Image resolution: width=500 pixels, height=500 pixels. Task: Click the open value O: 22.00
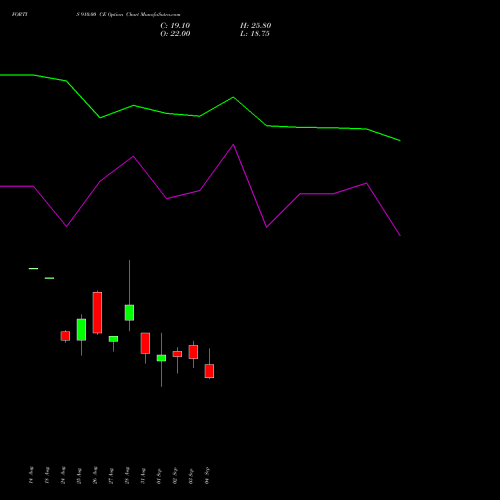(175, 34)
